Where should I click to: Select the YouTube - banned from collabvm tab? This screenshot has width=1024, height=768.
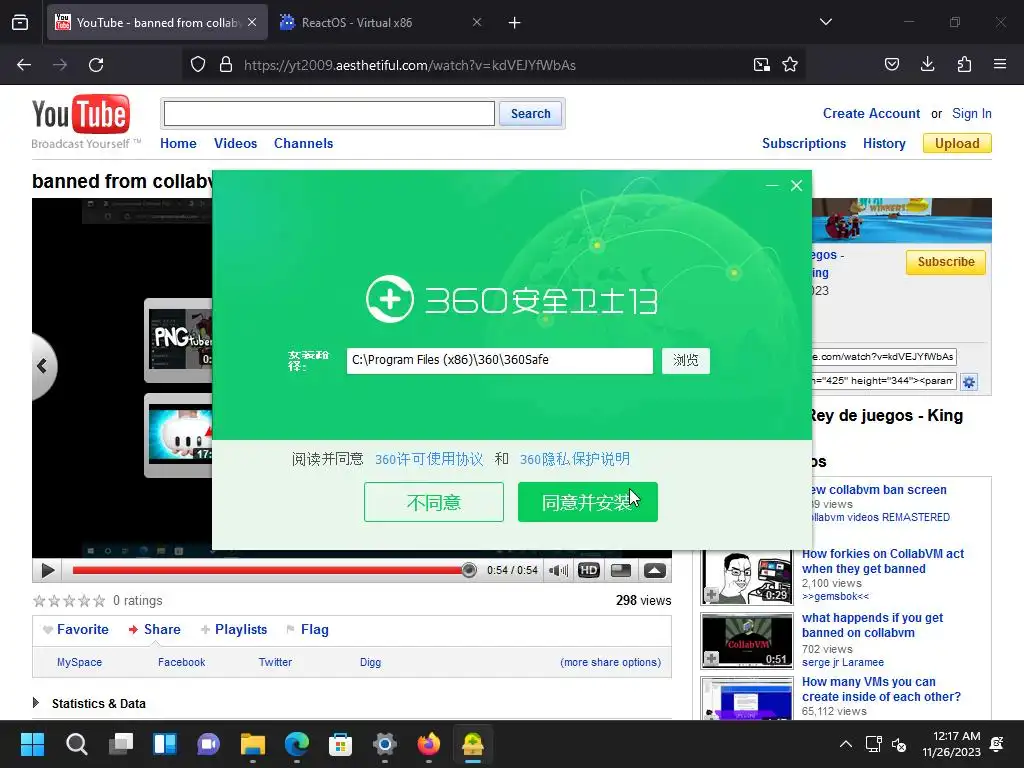[157, 22]
